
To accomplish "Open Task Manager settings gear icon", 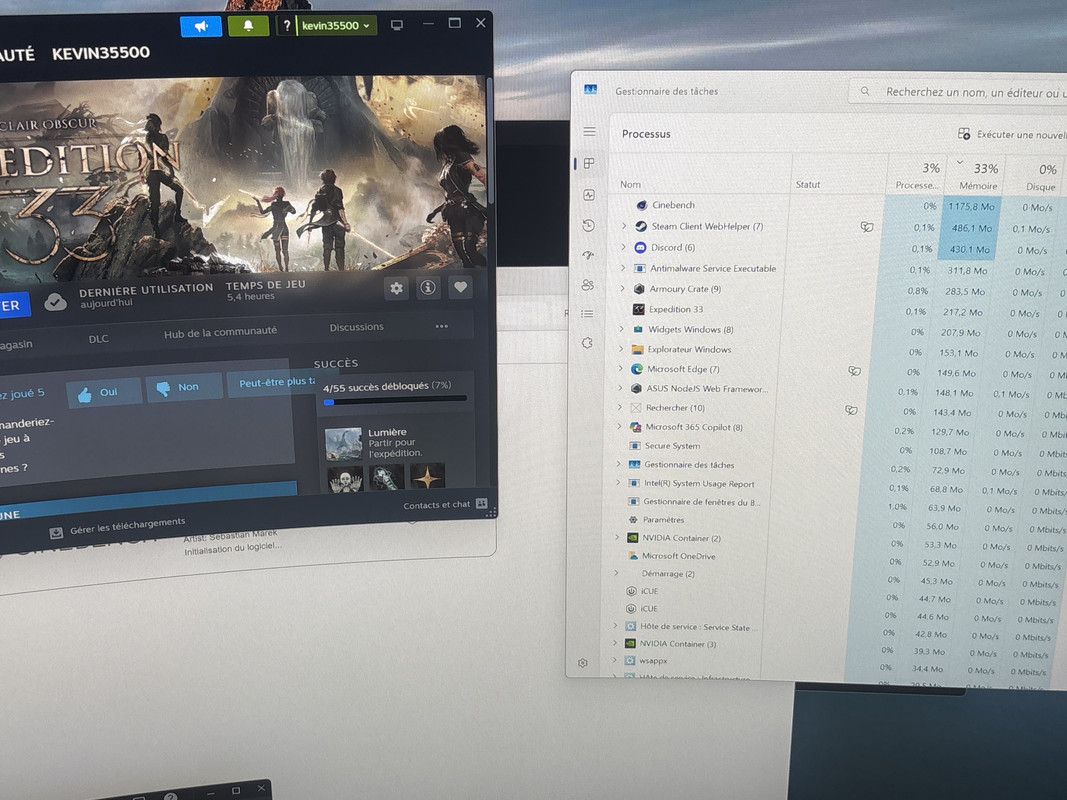I will point(582,663).
